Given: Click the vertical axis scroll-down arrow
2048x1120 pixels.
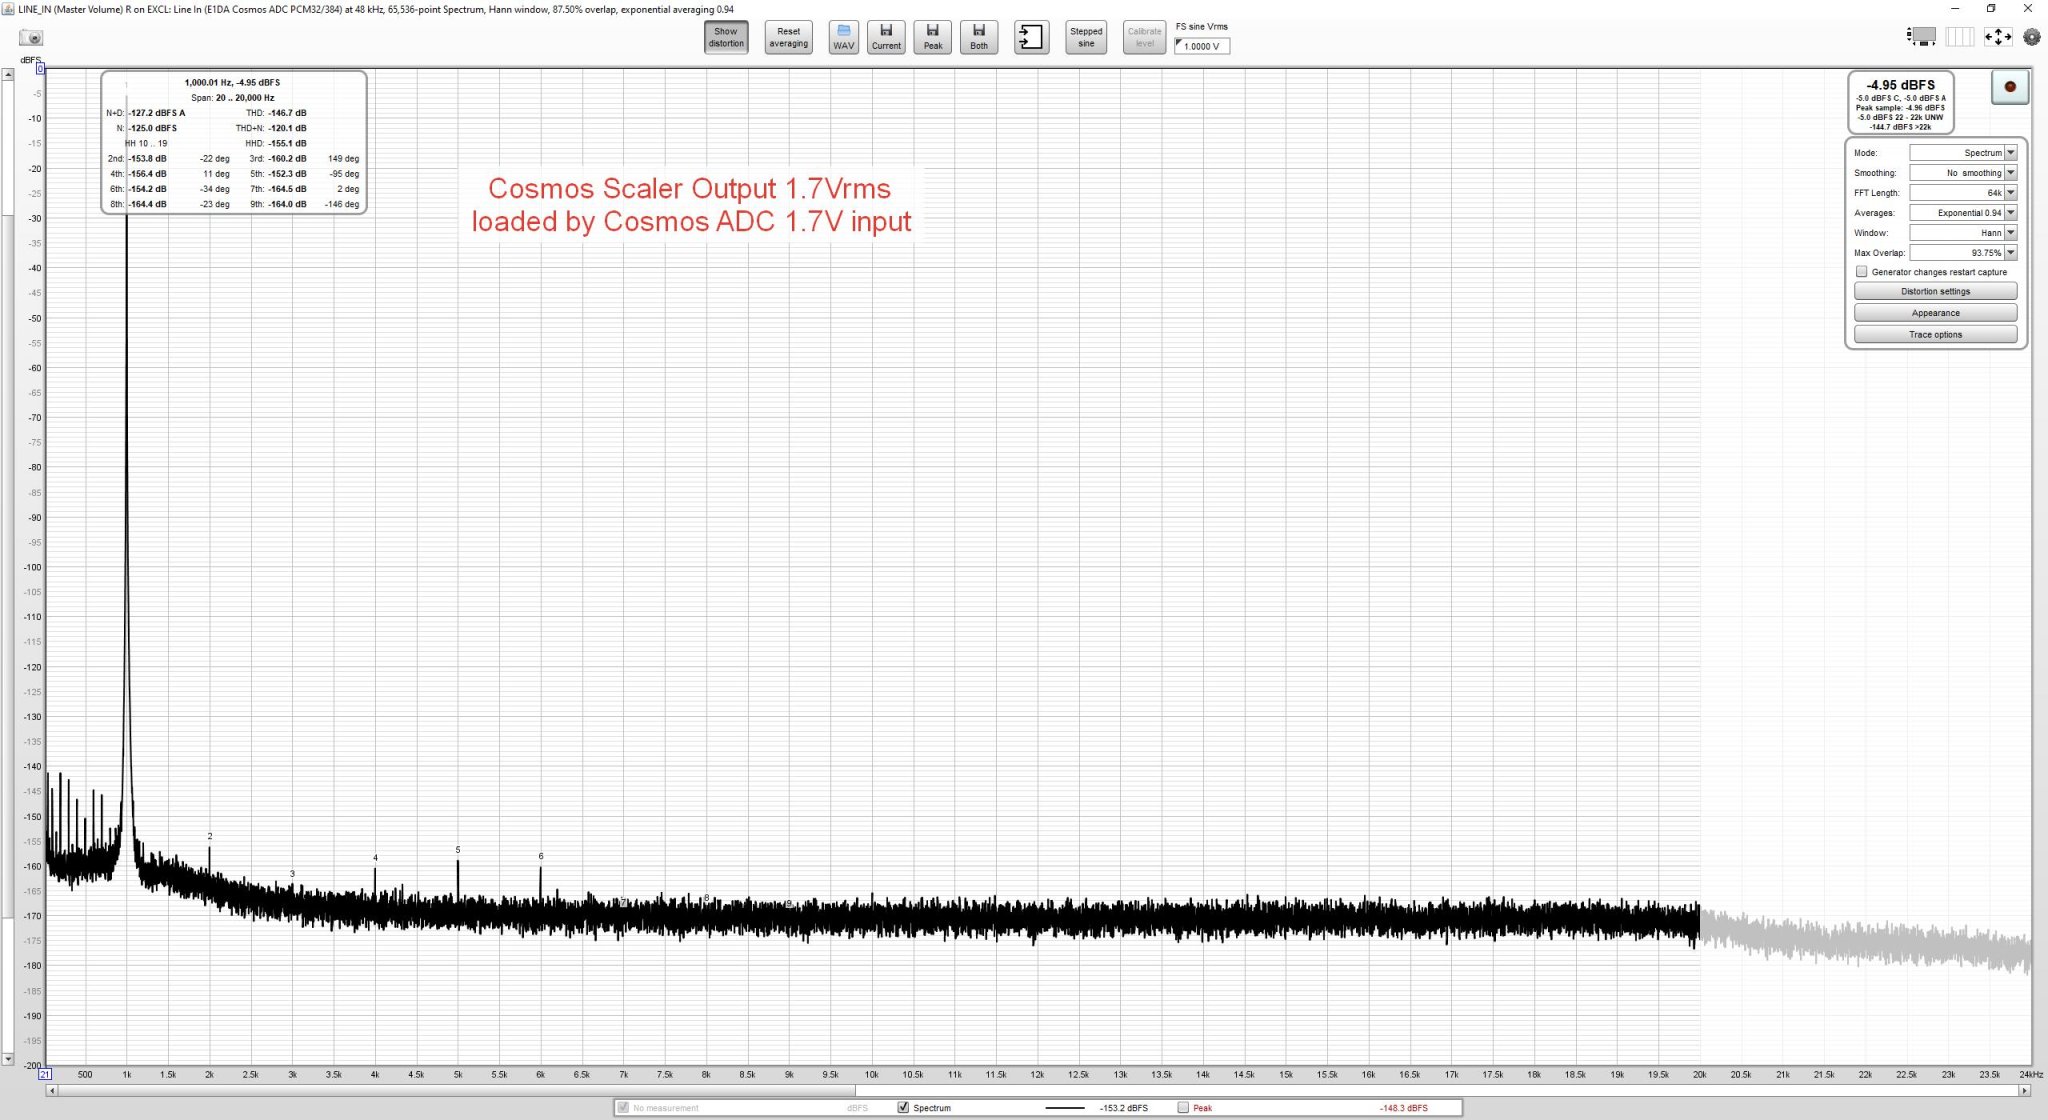Looking at the screenshot, I should (x=8, y=1059).
